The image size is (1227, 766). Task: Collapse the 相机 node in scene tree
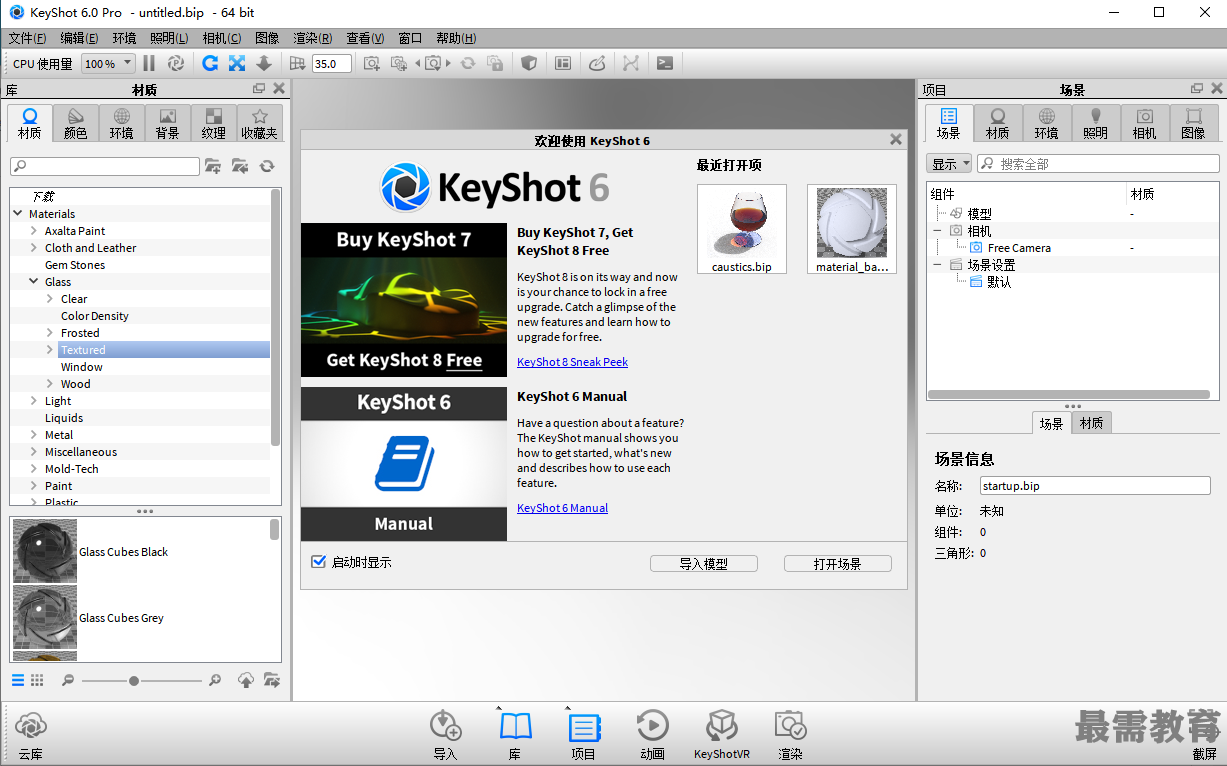(x=937, y=230)
